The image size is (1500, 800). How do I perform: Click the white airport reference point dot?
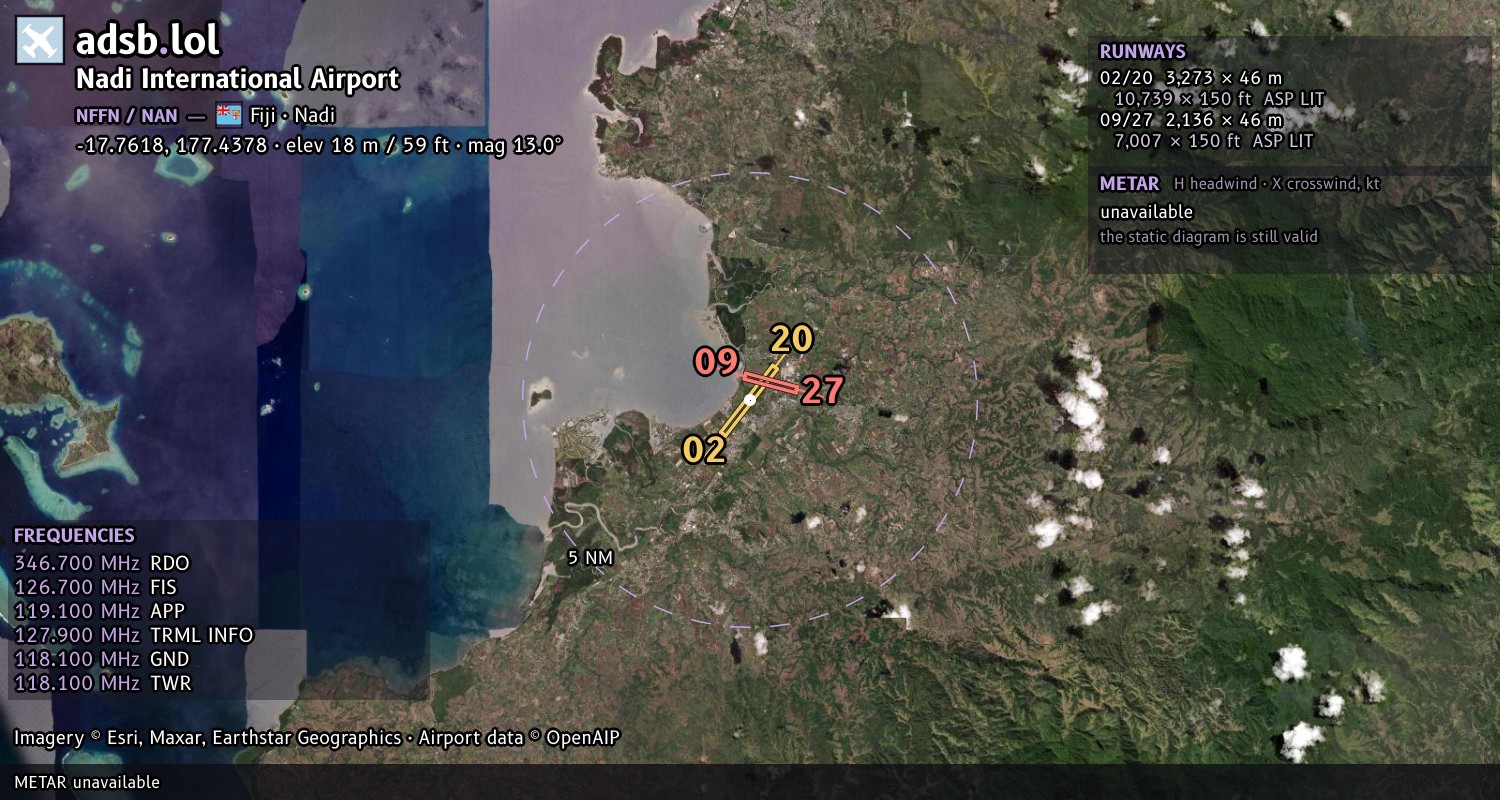coord(750,399)
